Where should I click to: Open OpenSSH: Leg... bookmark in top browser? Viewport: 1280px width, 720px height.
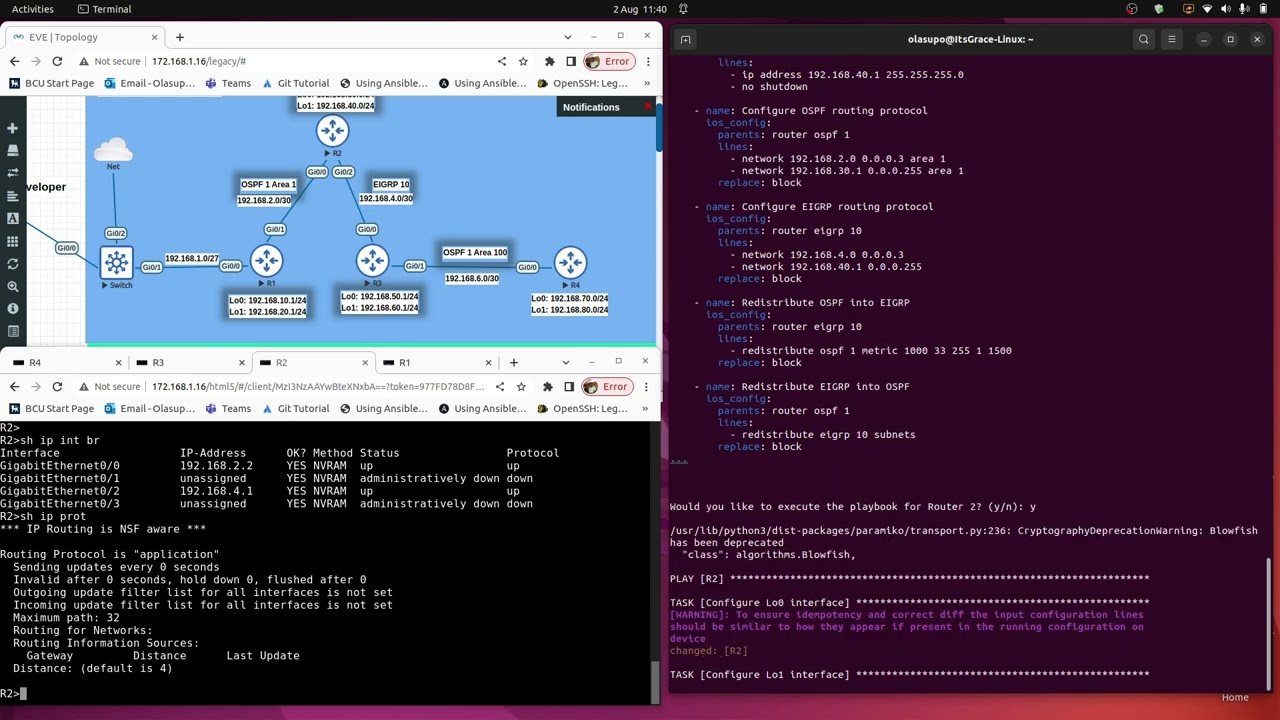[582, 83]
